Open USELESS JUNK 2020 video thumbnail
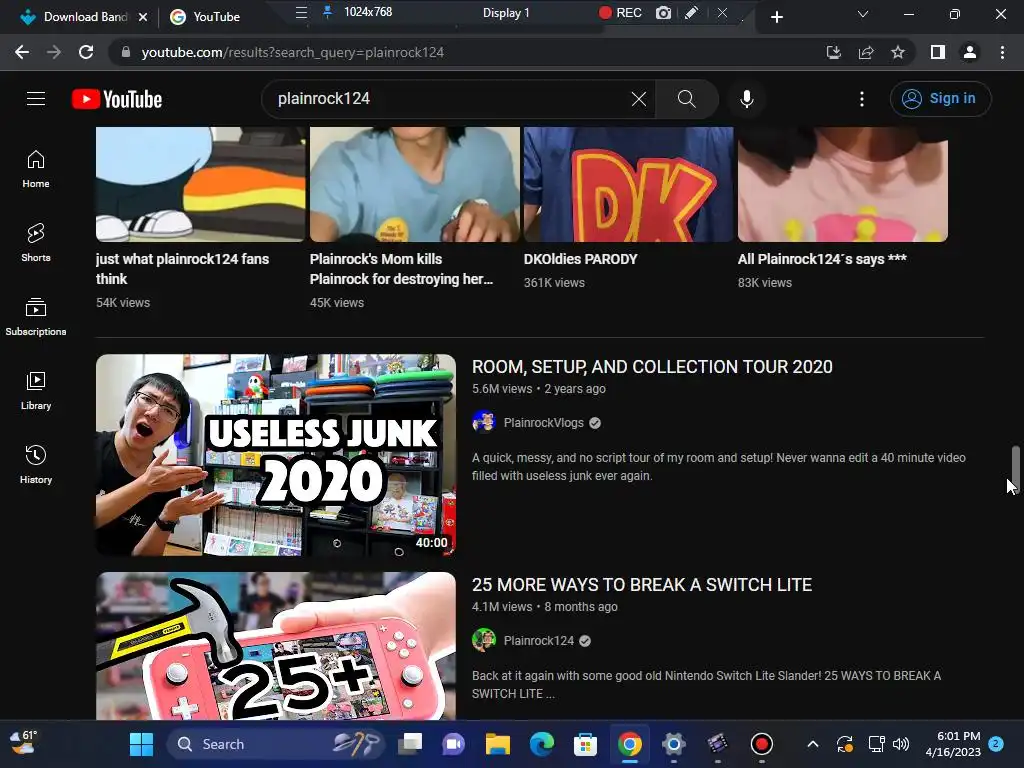 pos(276,455)
